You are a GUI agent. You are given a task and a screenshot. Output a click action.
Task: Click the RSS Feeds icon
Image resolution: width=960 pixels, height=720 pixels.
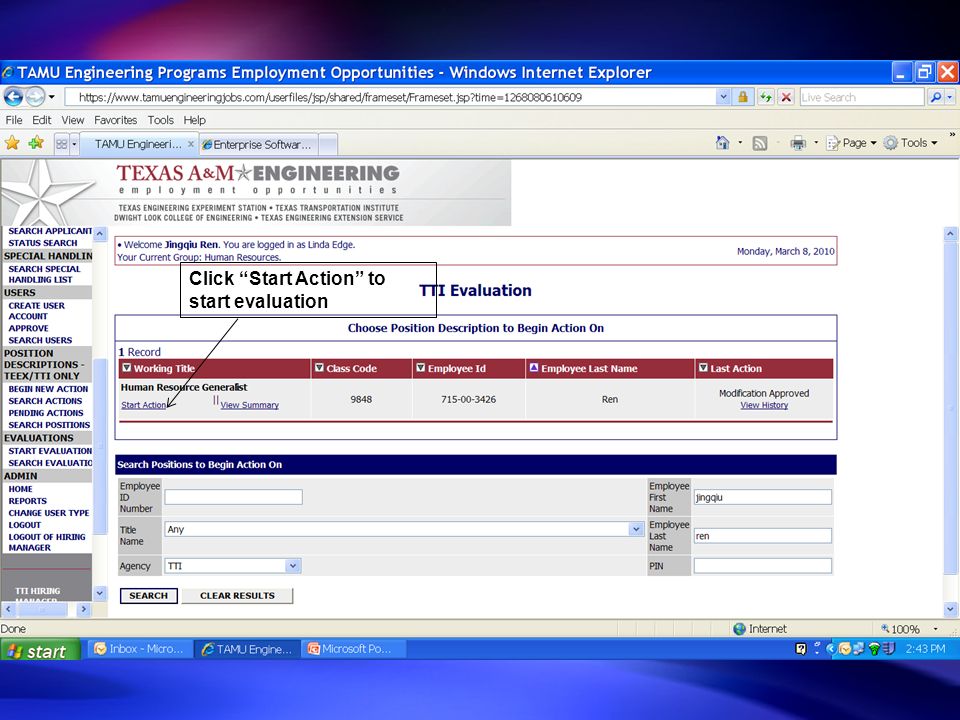pyautogui.click(x=760, y=143)
